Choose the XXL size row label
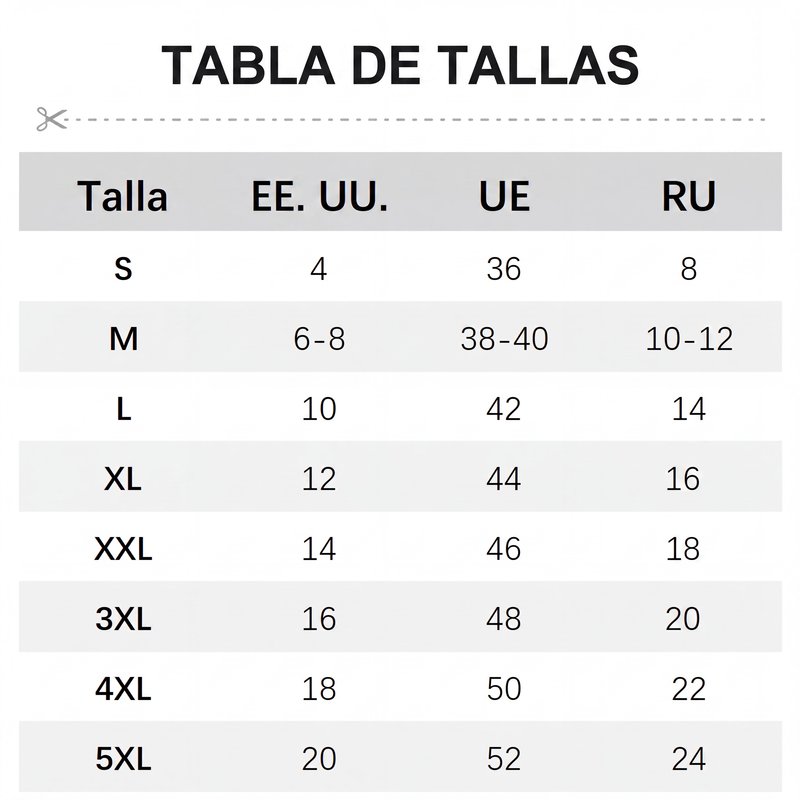Screen dimensions: 800x800 (123, 549)
